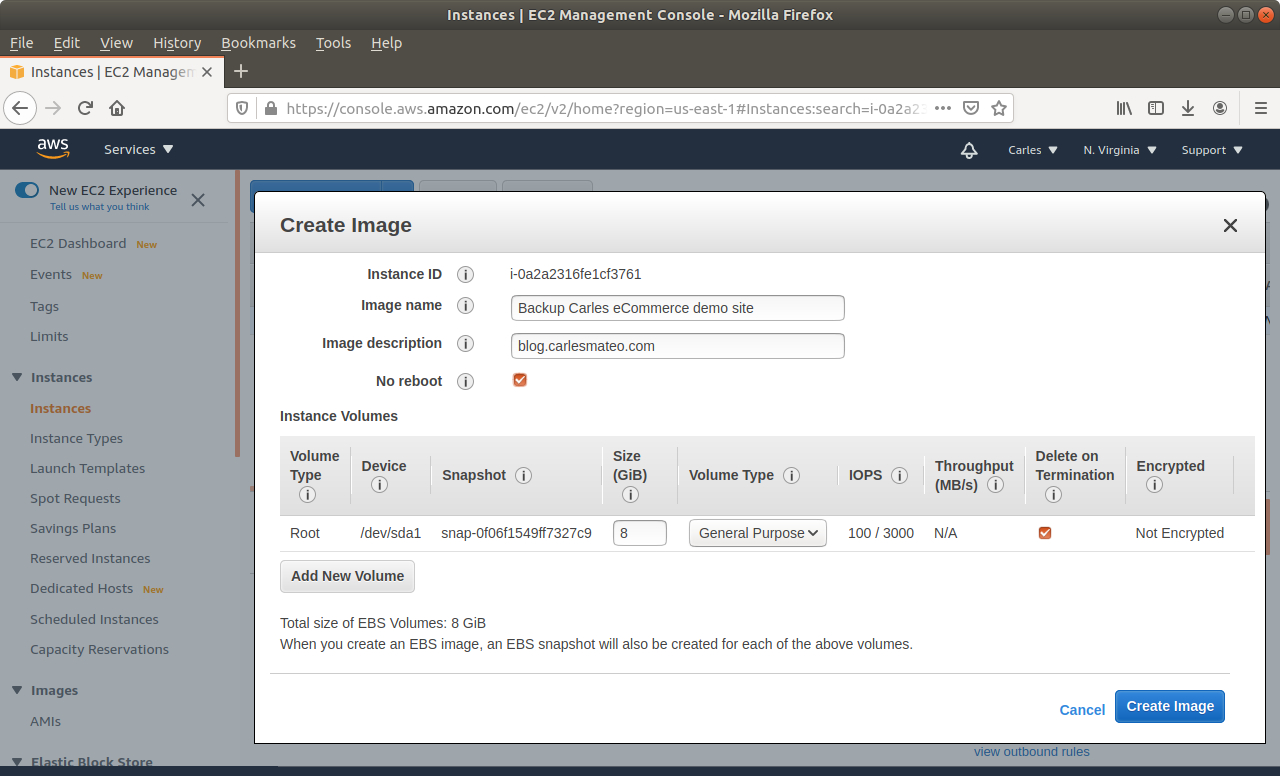Open EC2 Dashboard in sidebar
The height and width of the screenshot is (776, 1280).
(78, 243)
